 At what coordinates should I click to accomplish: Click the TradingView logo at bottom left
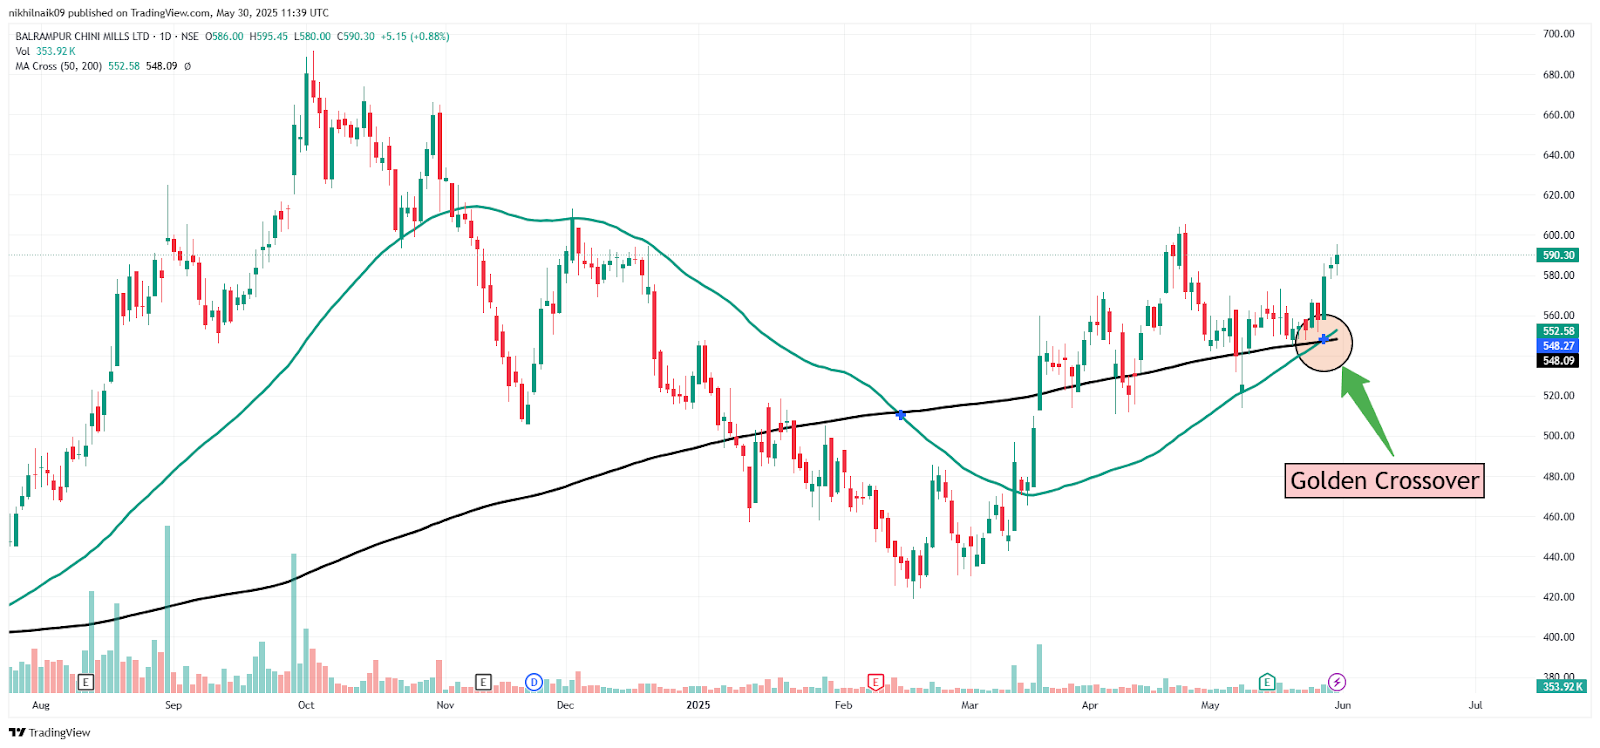[50, 733]
